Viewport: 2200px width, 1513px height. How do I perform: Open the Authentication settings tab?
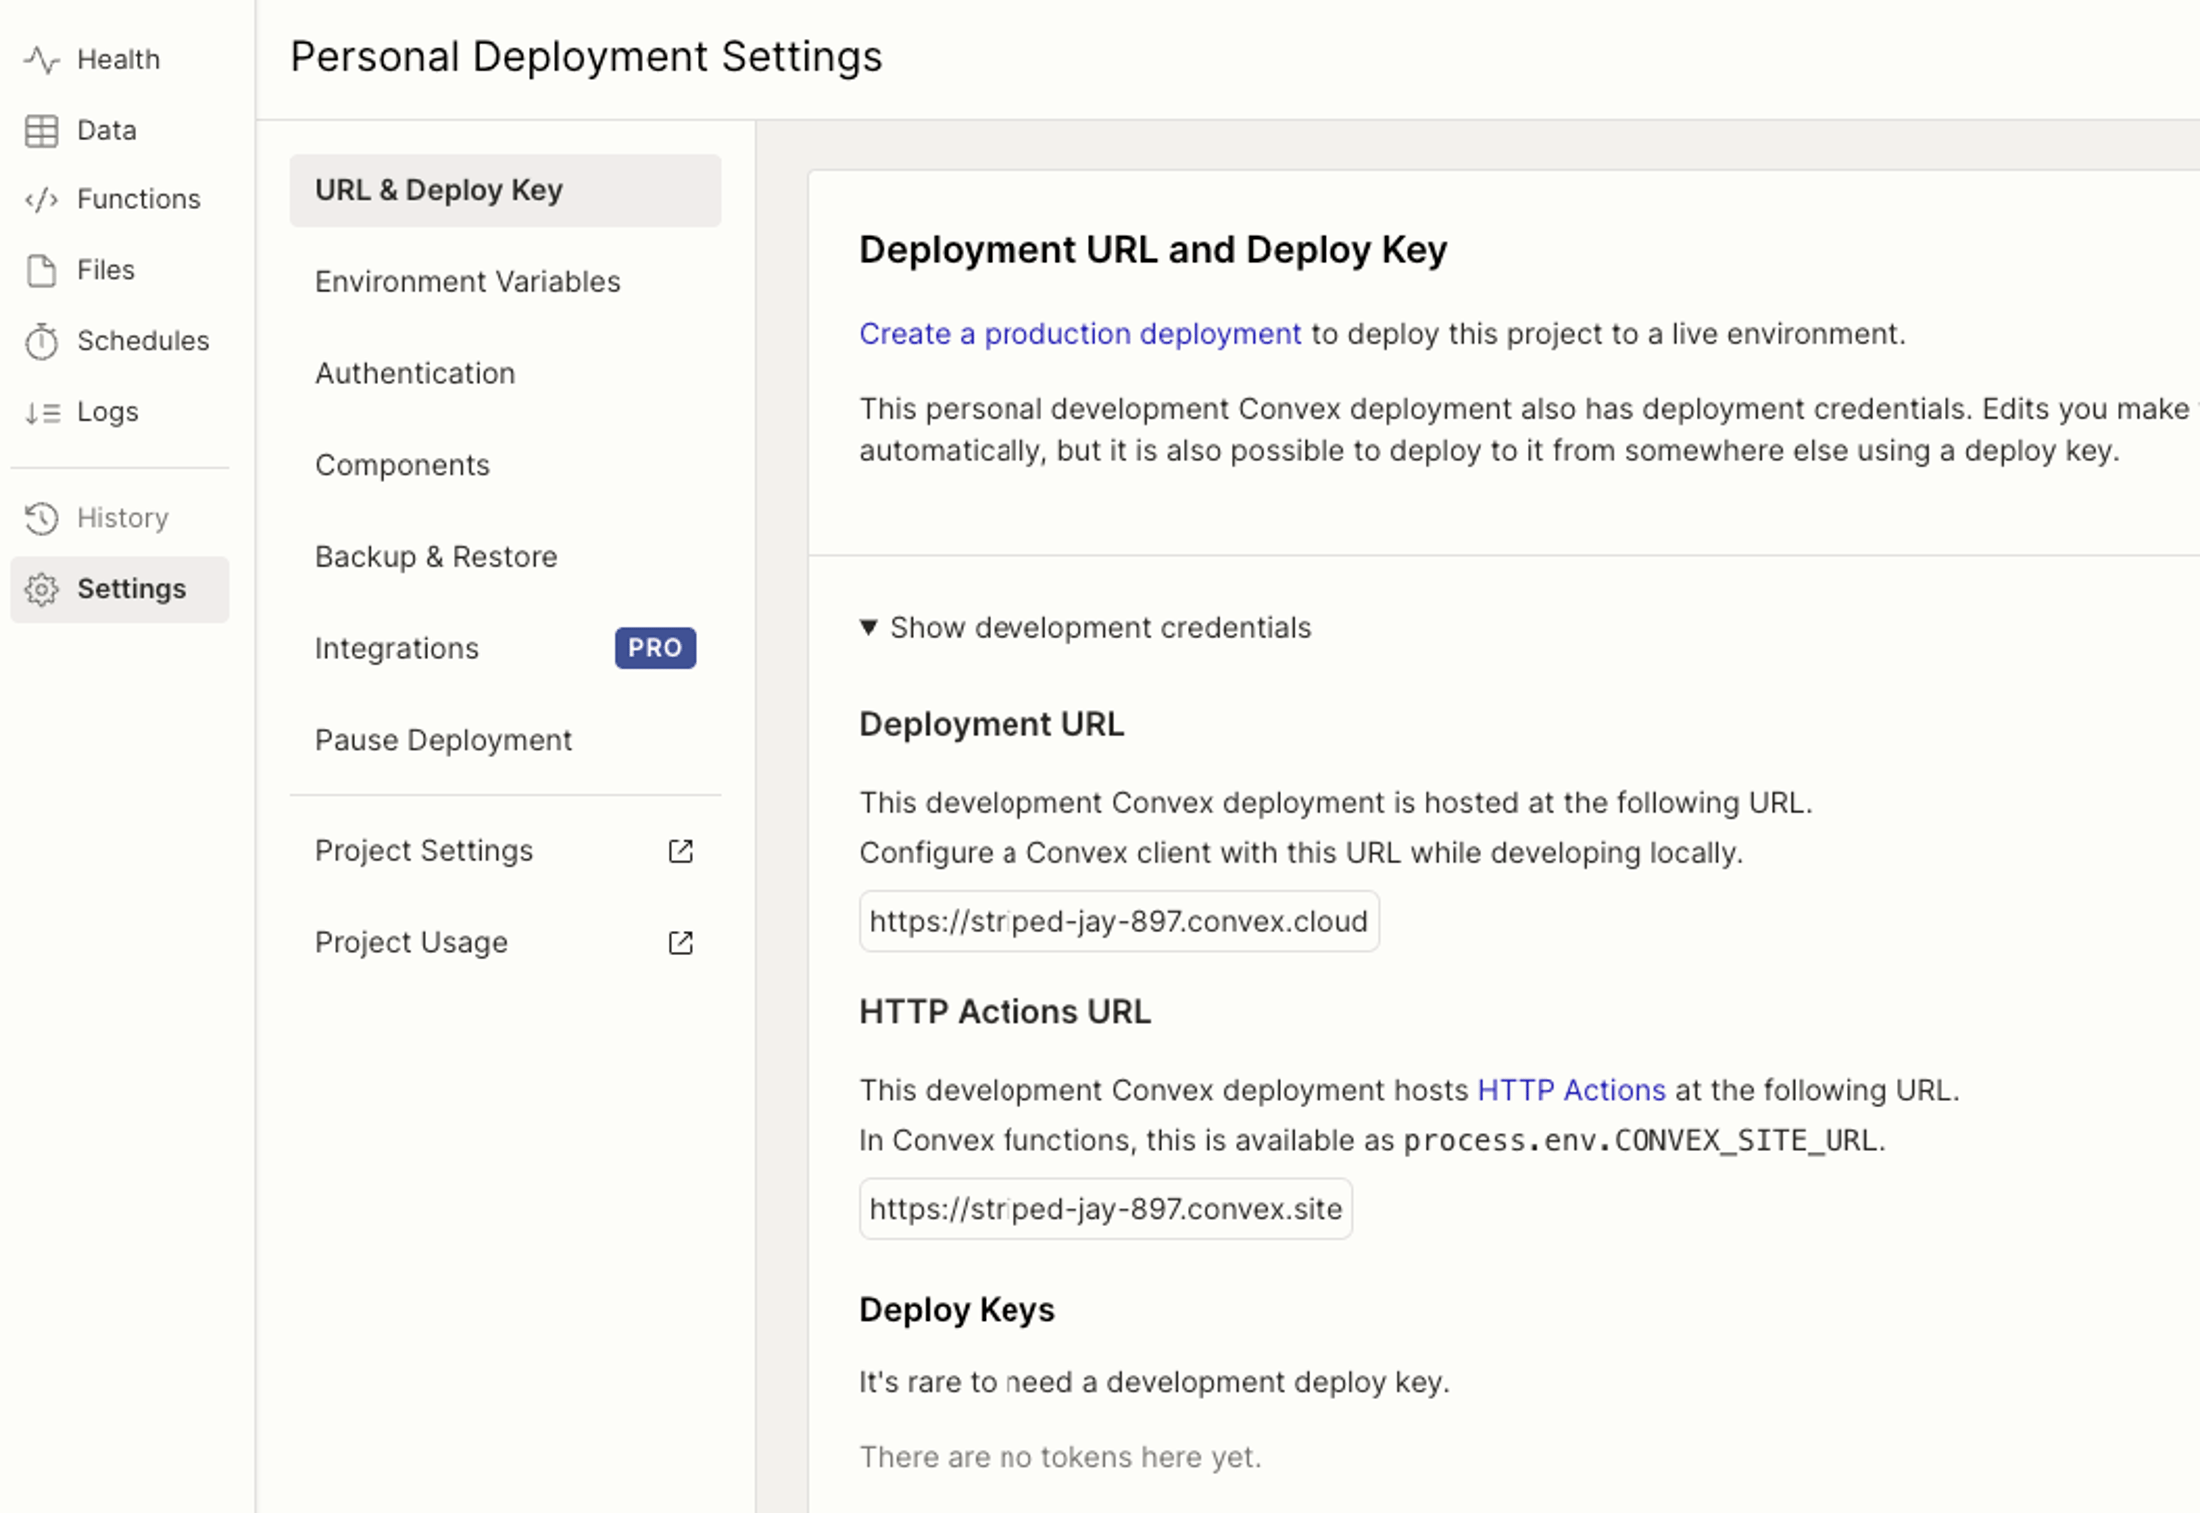tap(415, 373)
